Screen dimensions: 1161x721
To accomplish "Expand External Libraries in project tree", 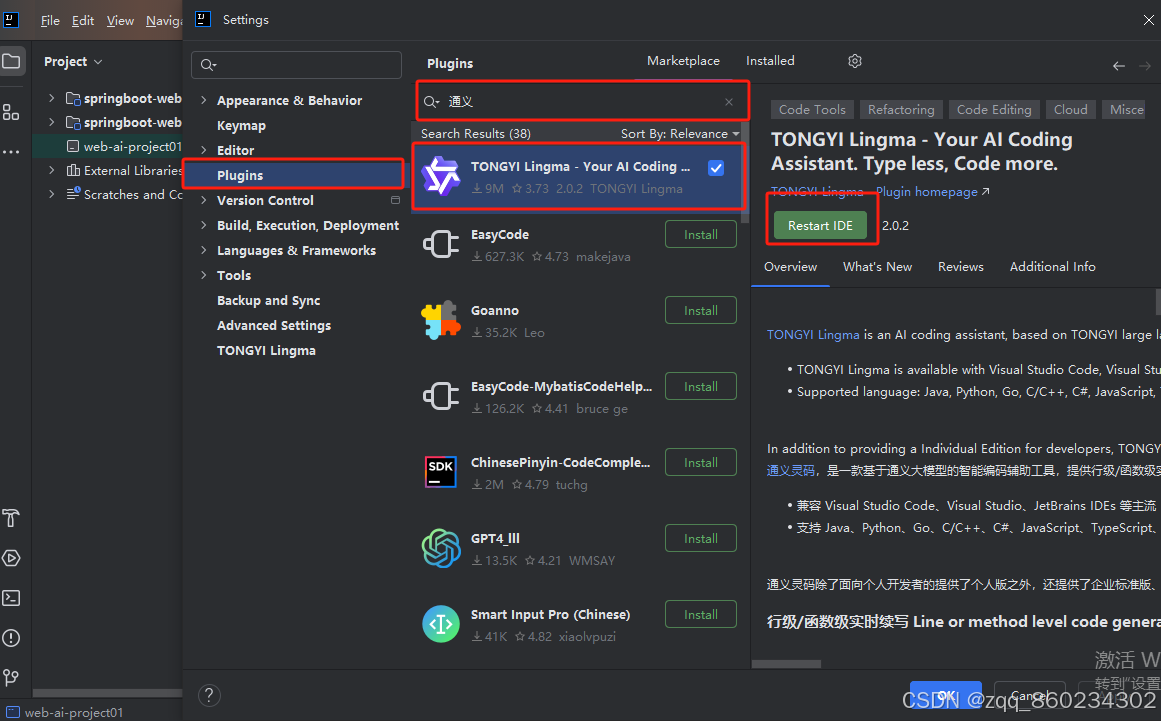I will click(x=51, y=170).
